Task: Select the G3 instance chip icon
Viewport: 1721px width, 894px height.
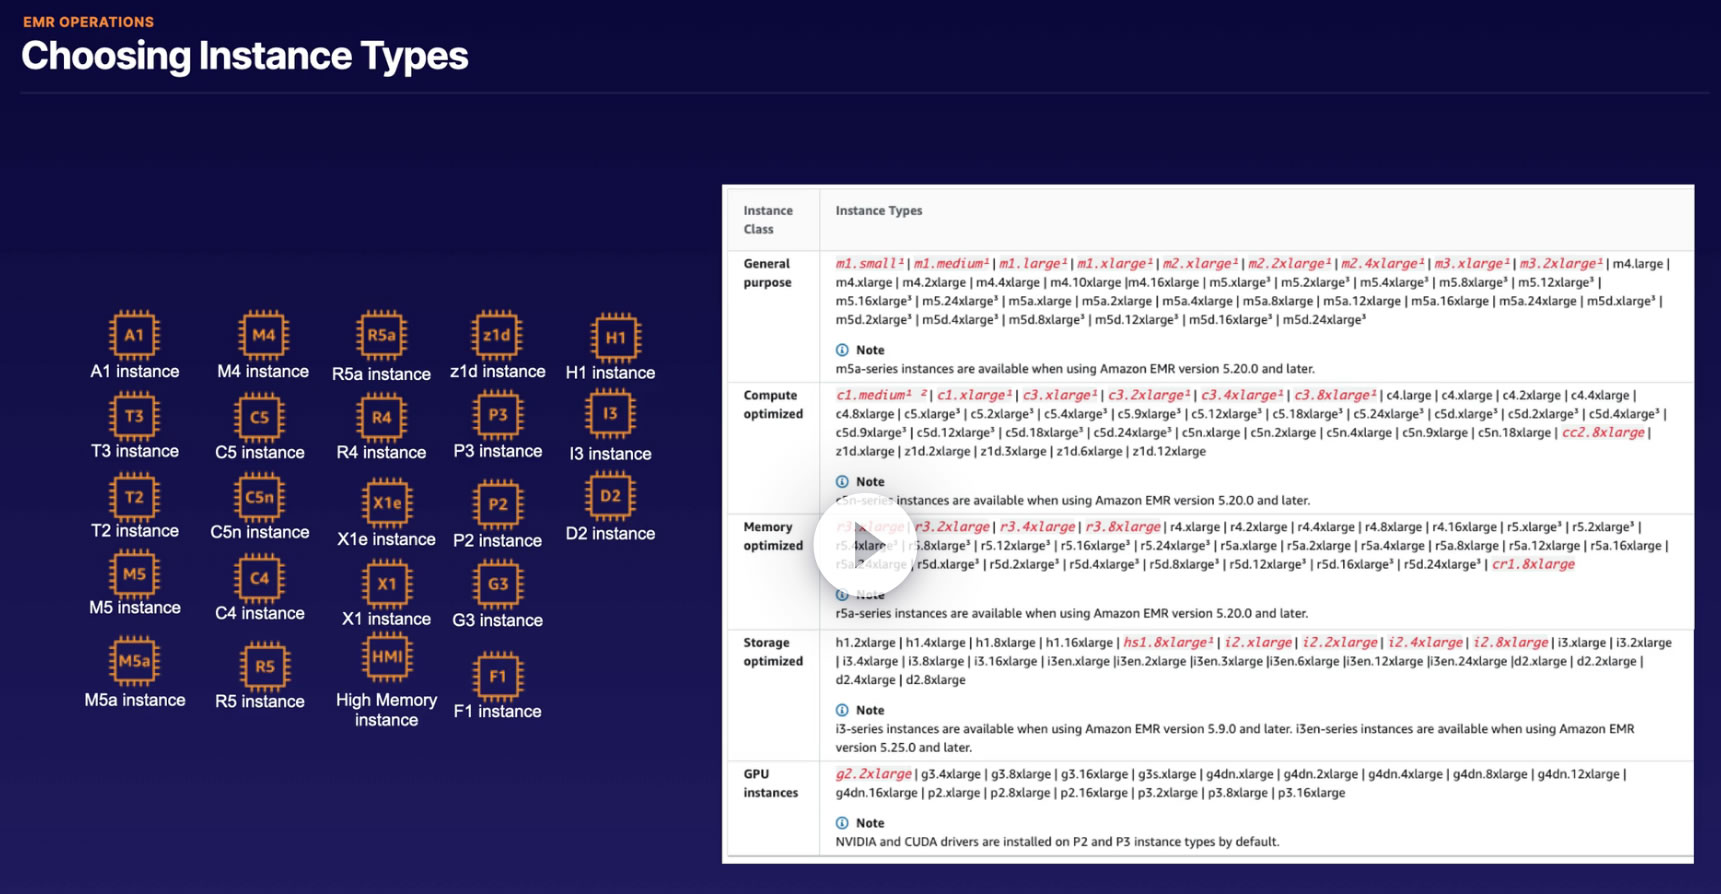Action: pyautogui.click(x=498, y=584)
